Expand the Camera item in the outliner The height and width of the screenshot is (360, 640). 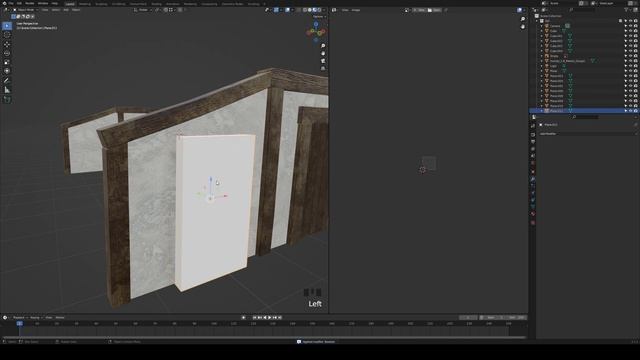pos(542,26)
